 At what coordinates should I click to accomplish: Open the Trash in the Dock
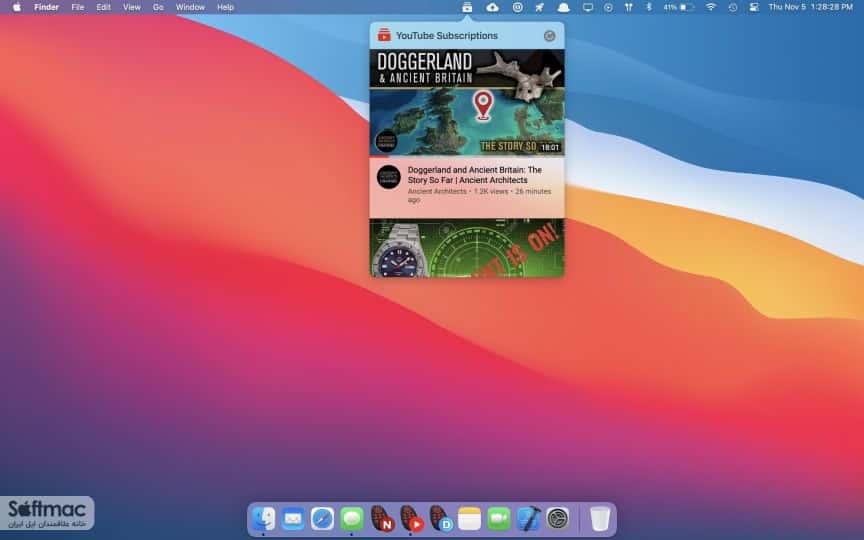tap(600, 519)
